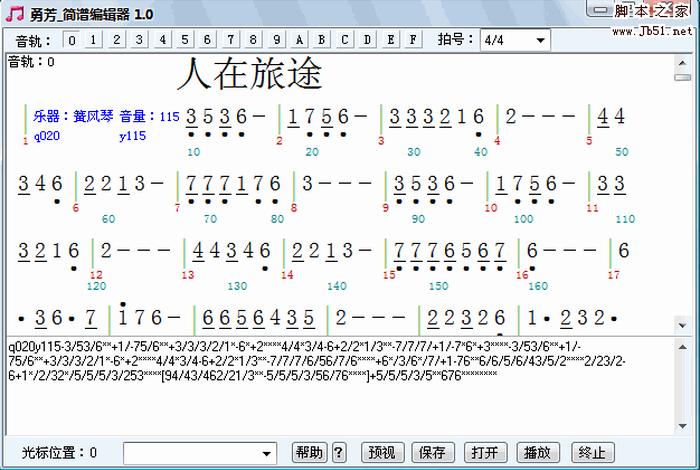The image size is (700, 470).
Task: Click measure number 16 marker
Action: (x=522, y=275)
